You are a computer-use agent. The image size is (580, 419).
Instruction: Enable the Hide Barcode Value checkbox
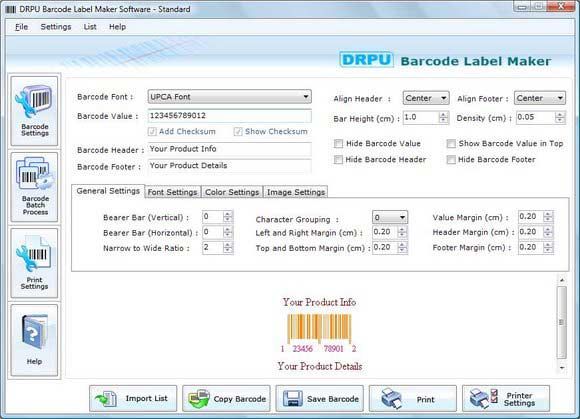338,143
